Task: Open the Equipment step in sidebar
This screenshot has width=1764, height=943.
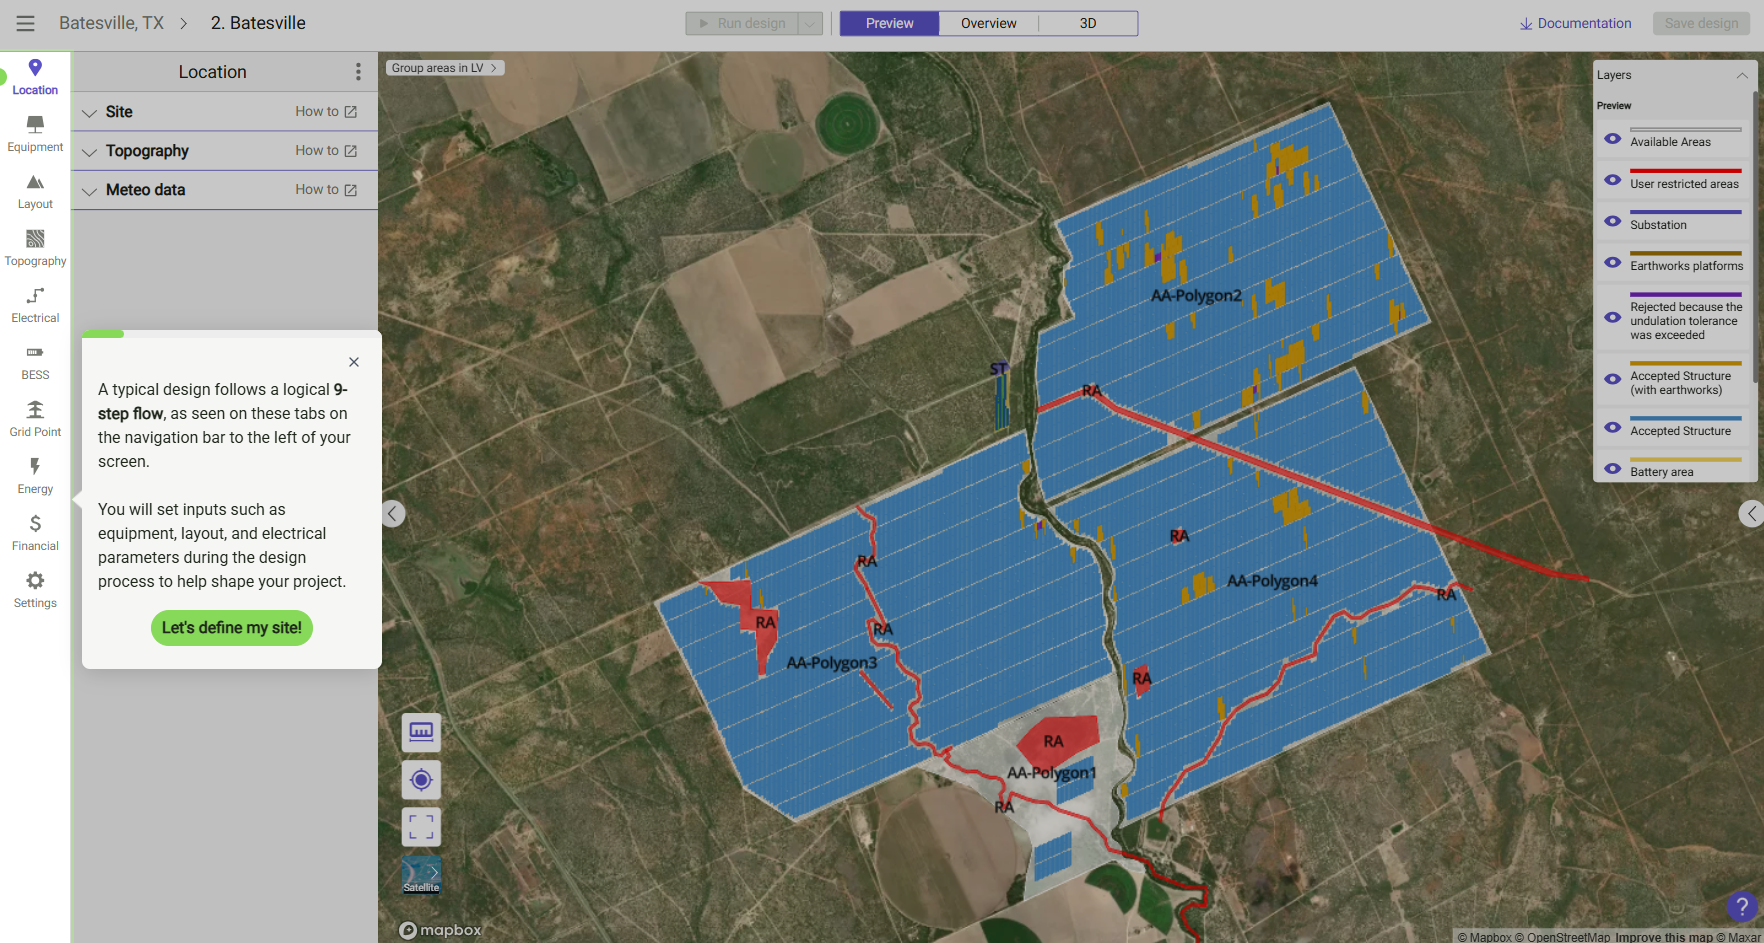Action: 35,133
